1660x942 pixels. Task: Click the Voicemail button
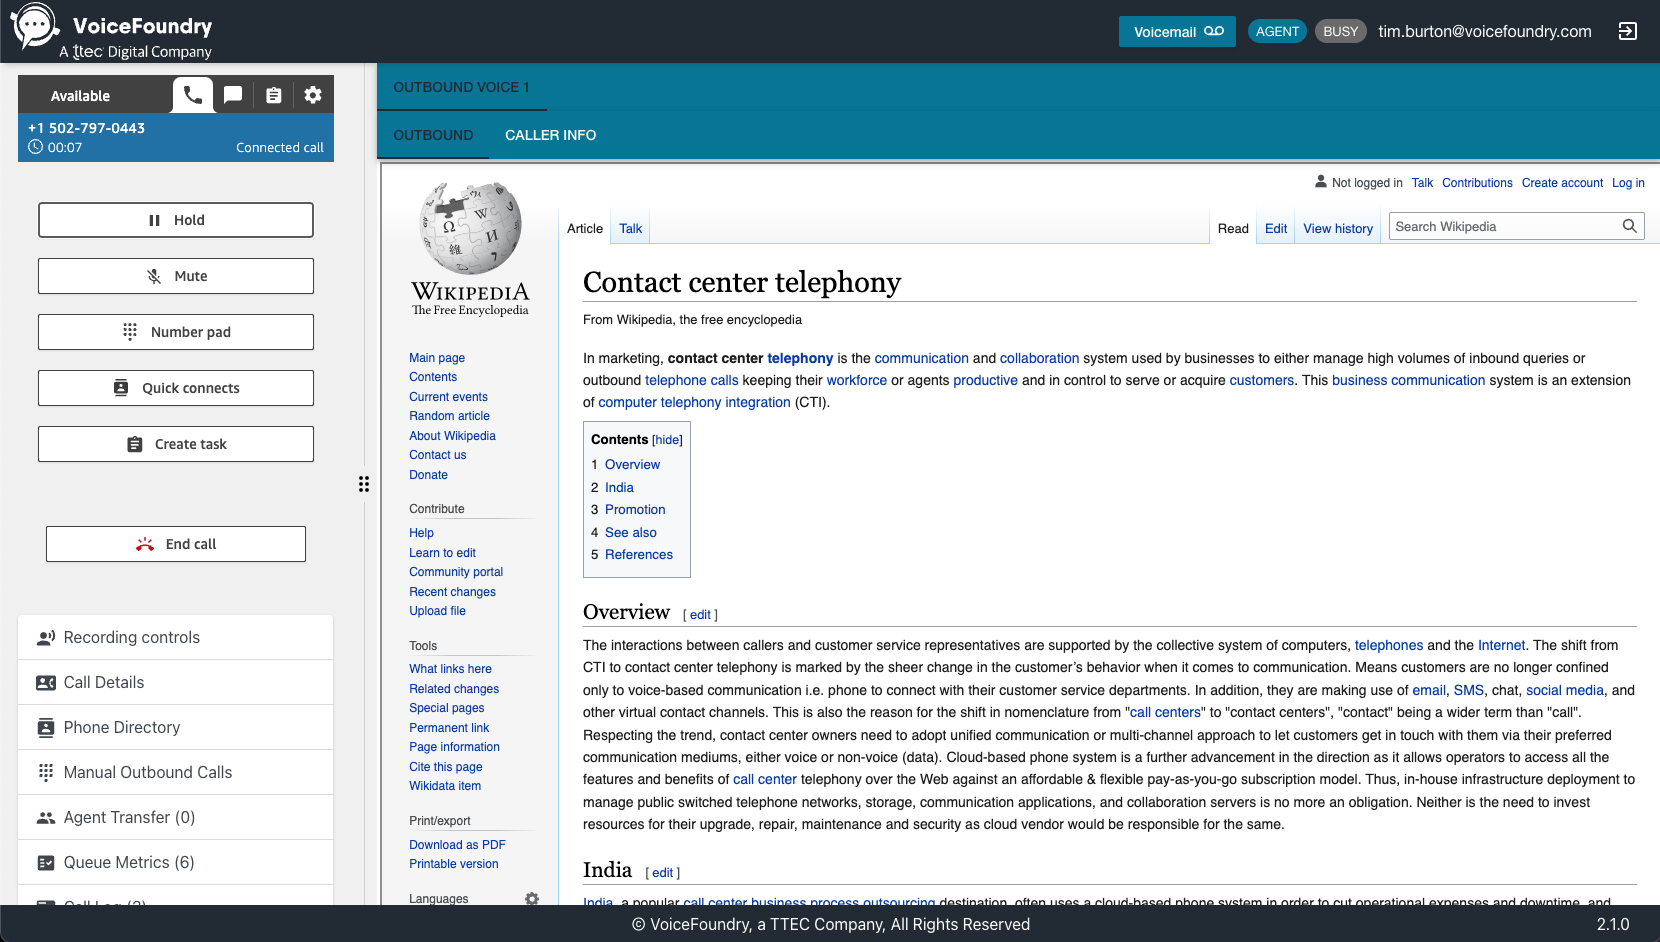(x=1177, y=31)
